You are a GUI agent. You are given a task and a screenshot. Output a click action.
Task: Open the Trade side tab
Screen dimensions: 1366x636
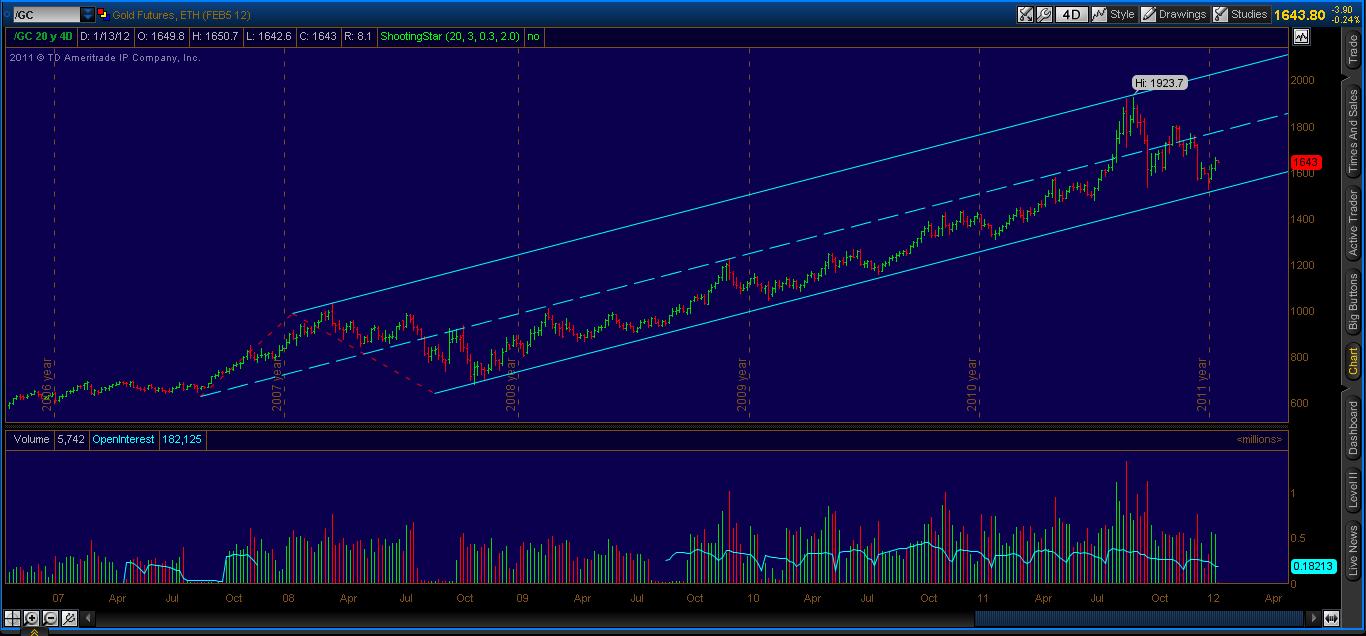pyautogui.click(x=1354, y=51)
